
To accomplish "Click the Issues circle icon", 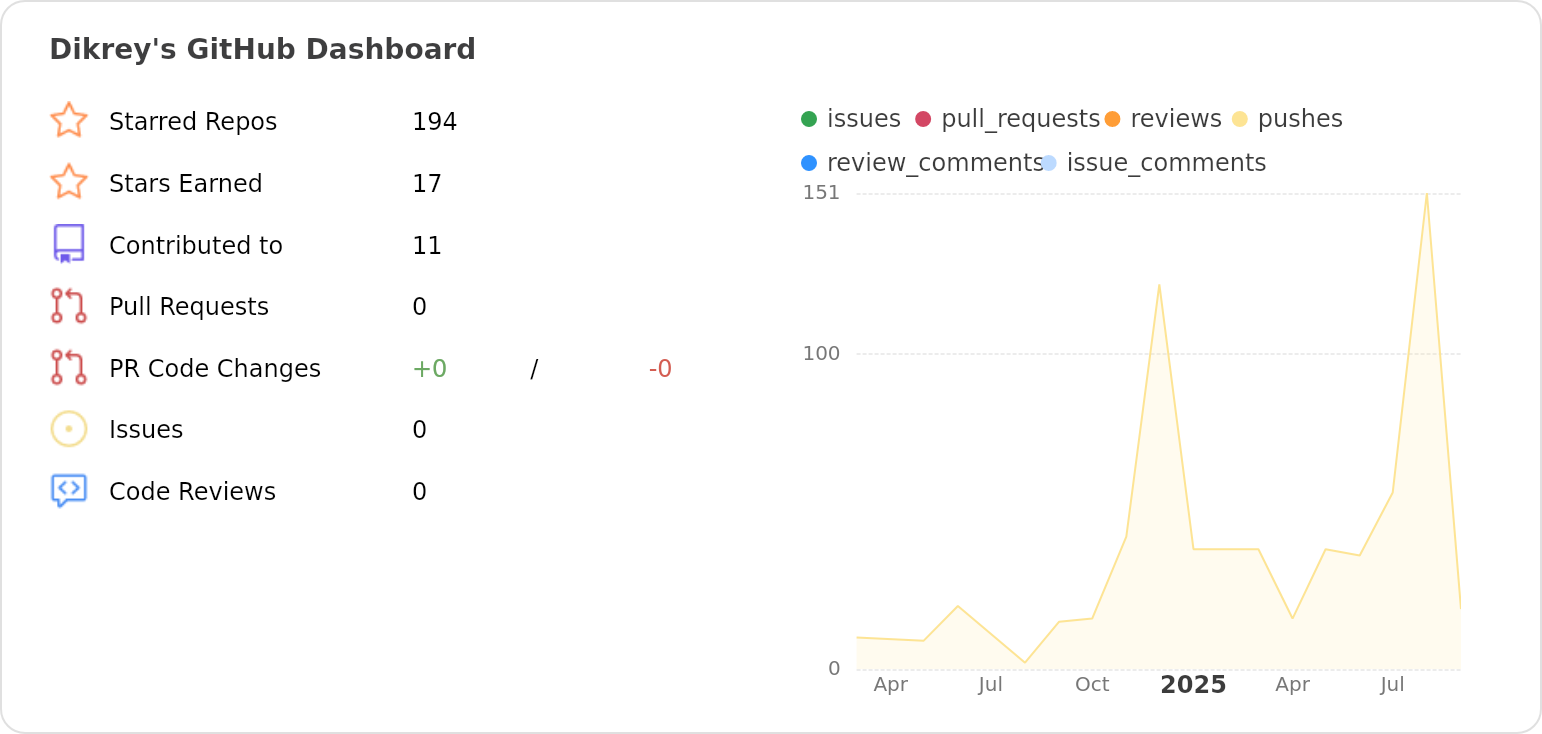I will tap(69, 429).
